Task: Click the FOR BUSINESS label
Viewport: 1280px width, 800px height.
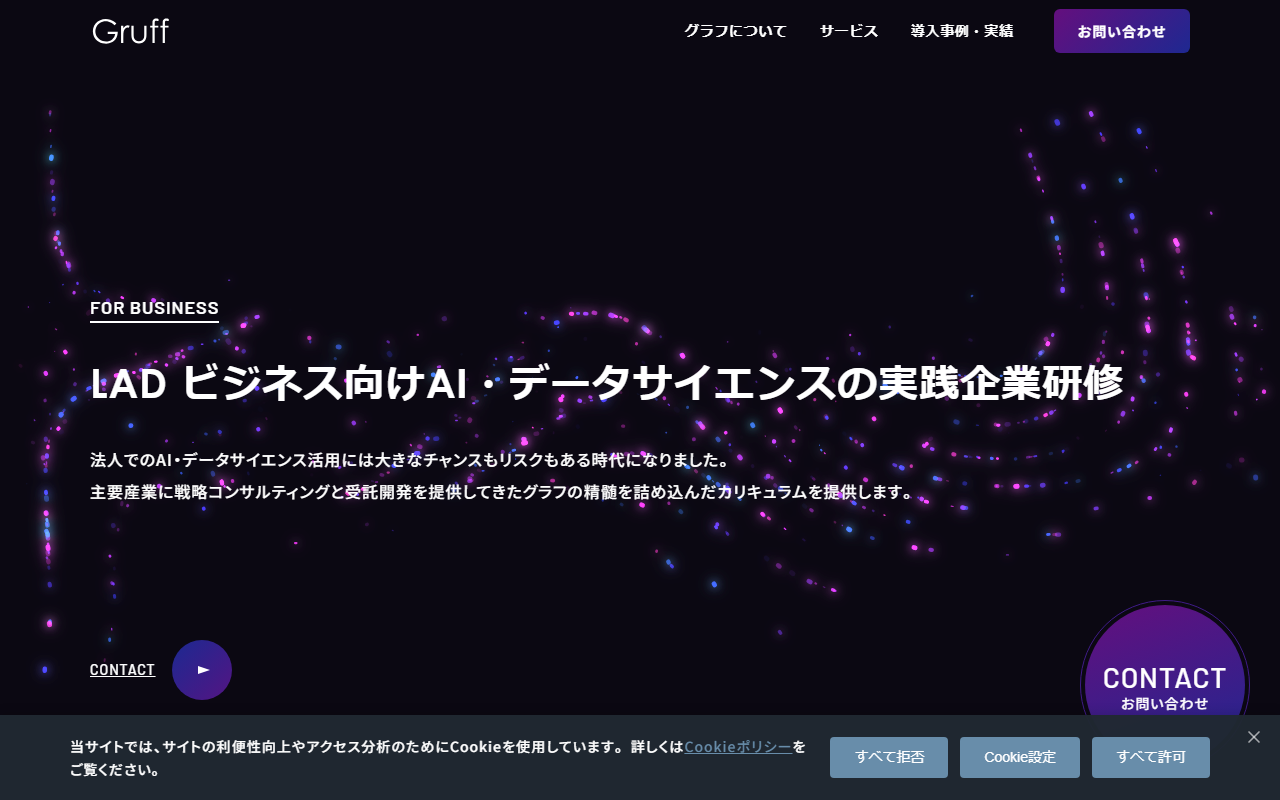Action: coord(154,308)
